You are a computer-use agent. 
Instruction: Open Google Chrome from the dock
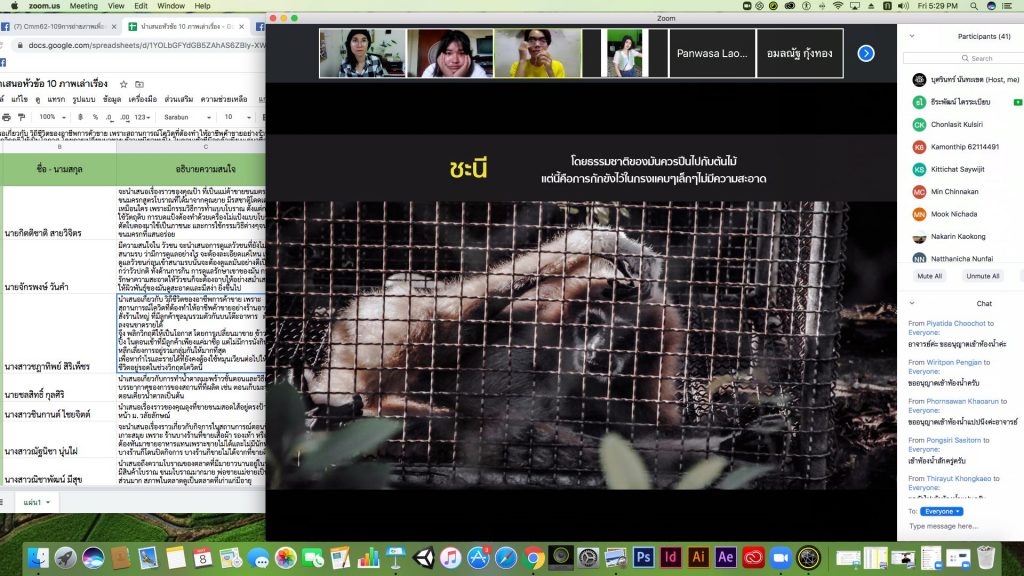pos(534,557)
